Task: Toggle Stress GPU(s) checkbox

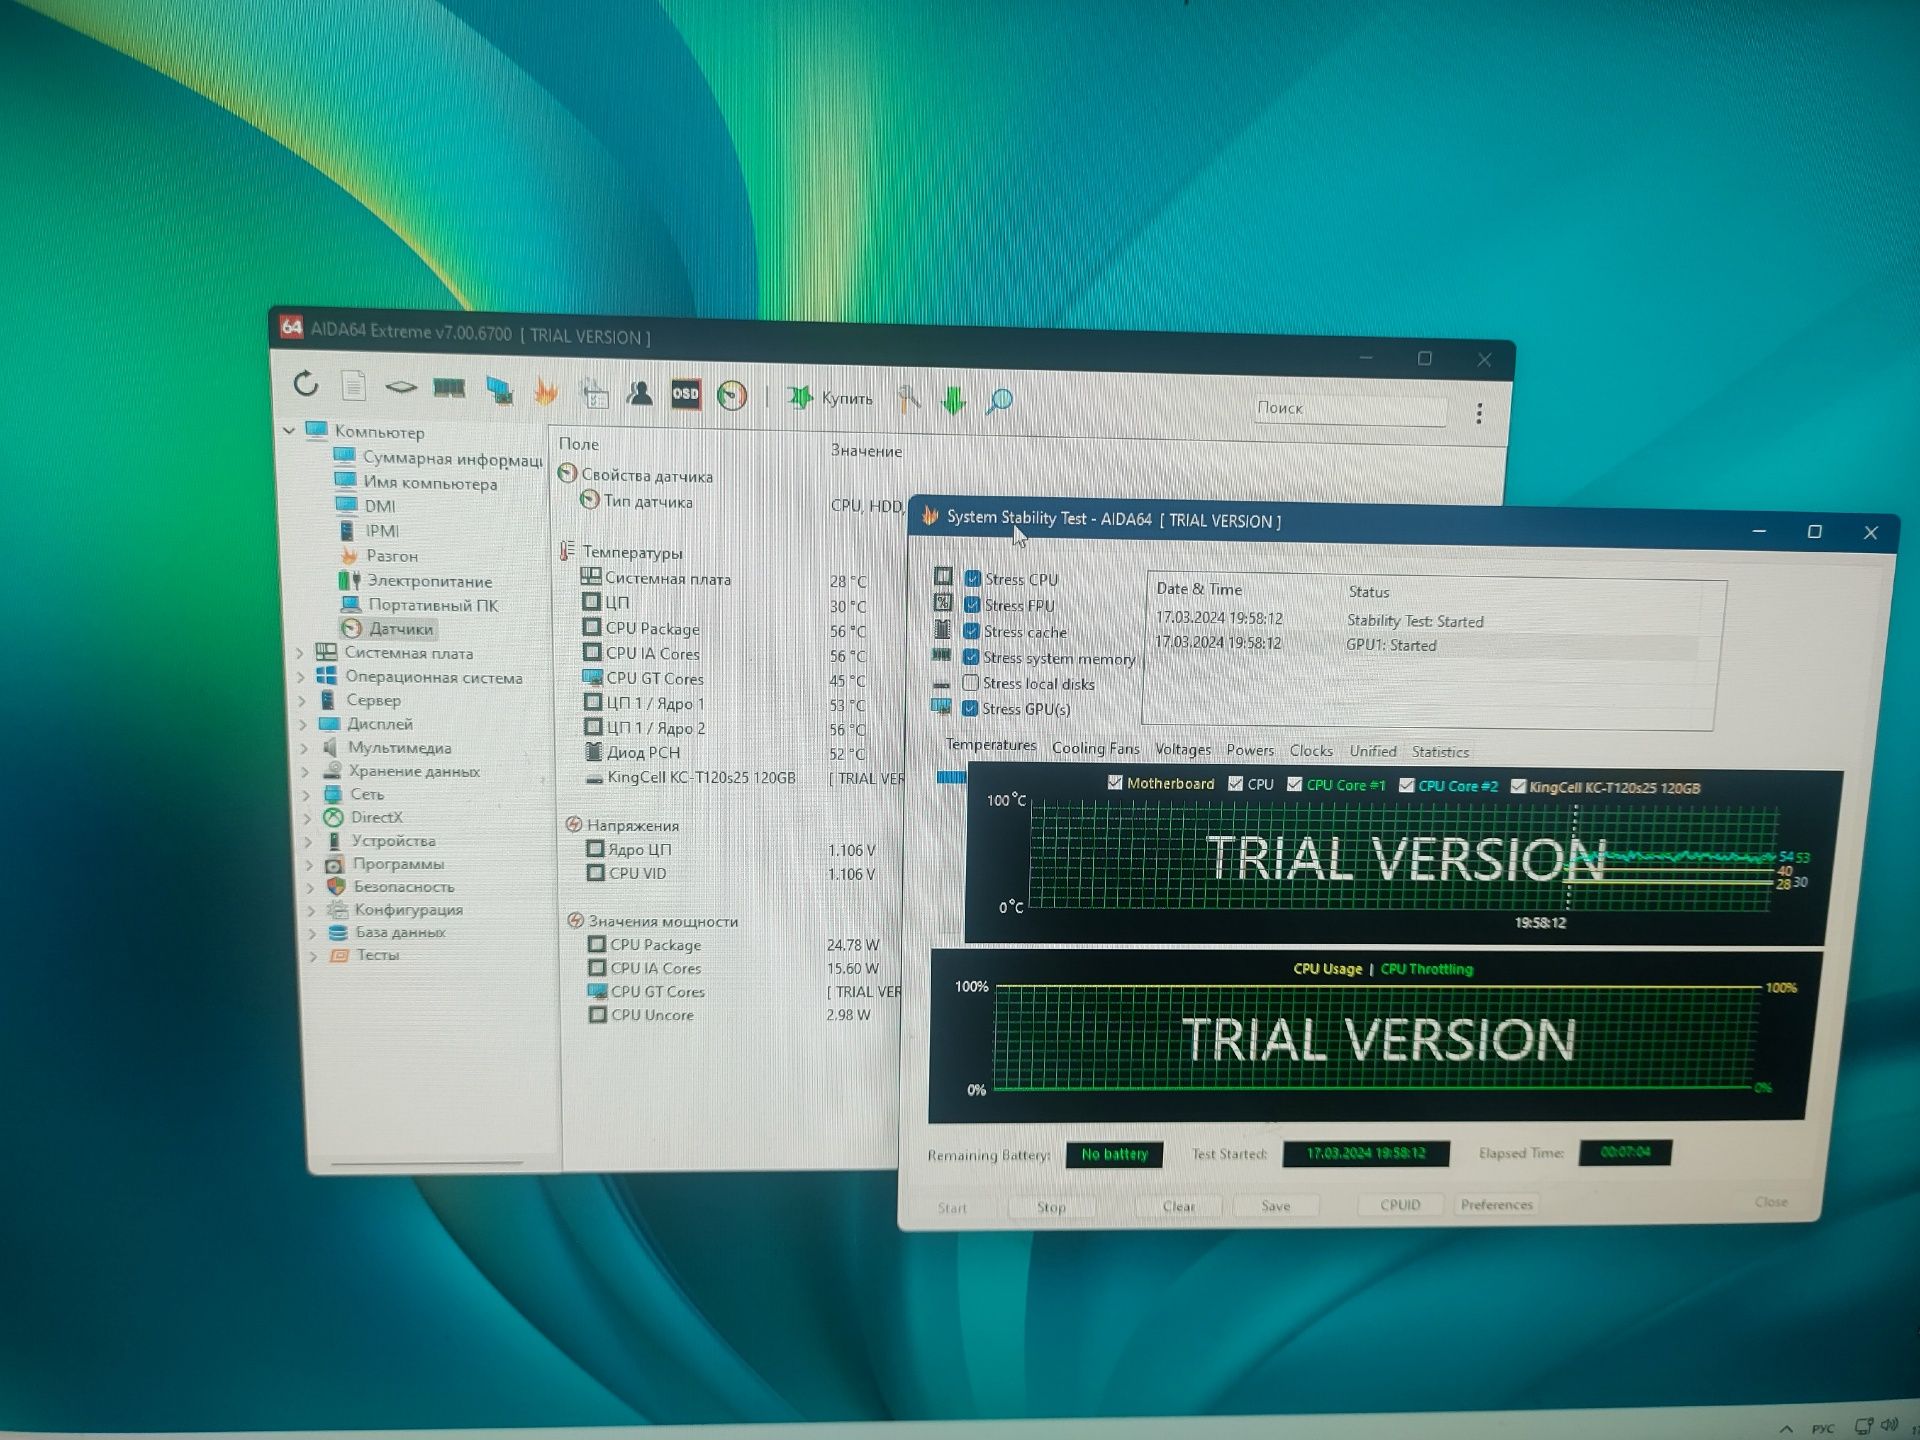Action: pos(969,708)
